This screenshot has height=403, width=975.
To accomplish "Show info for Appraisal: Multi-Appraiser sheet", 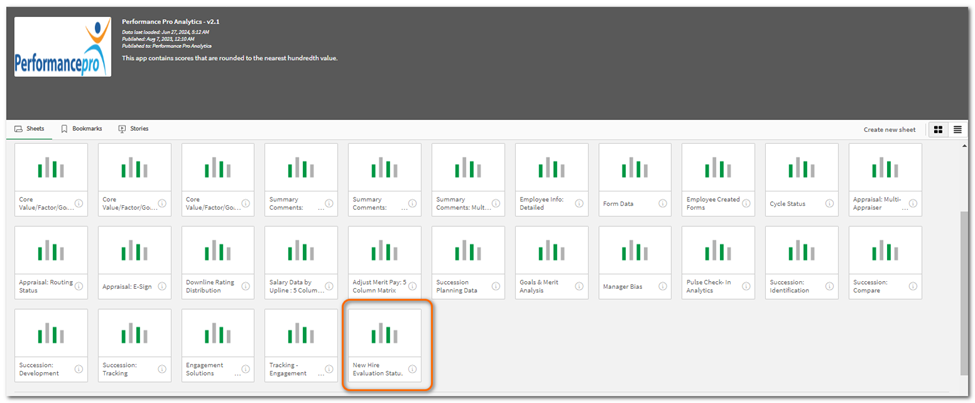I will coord(912,203).
